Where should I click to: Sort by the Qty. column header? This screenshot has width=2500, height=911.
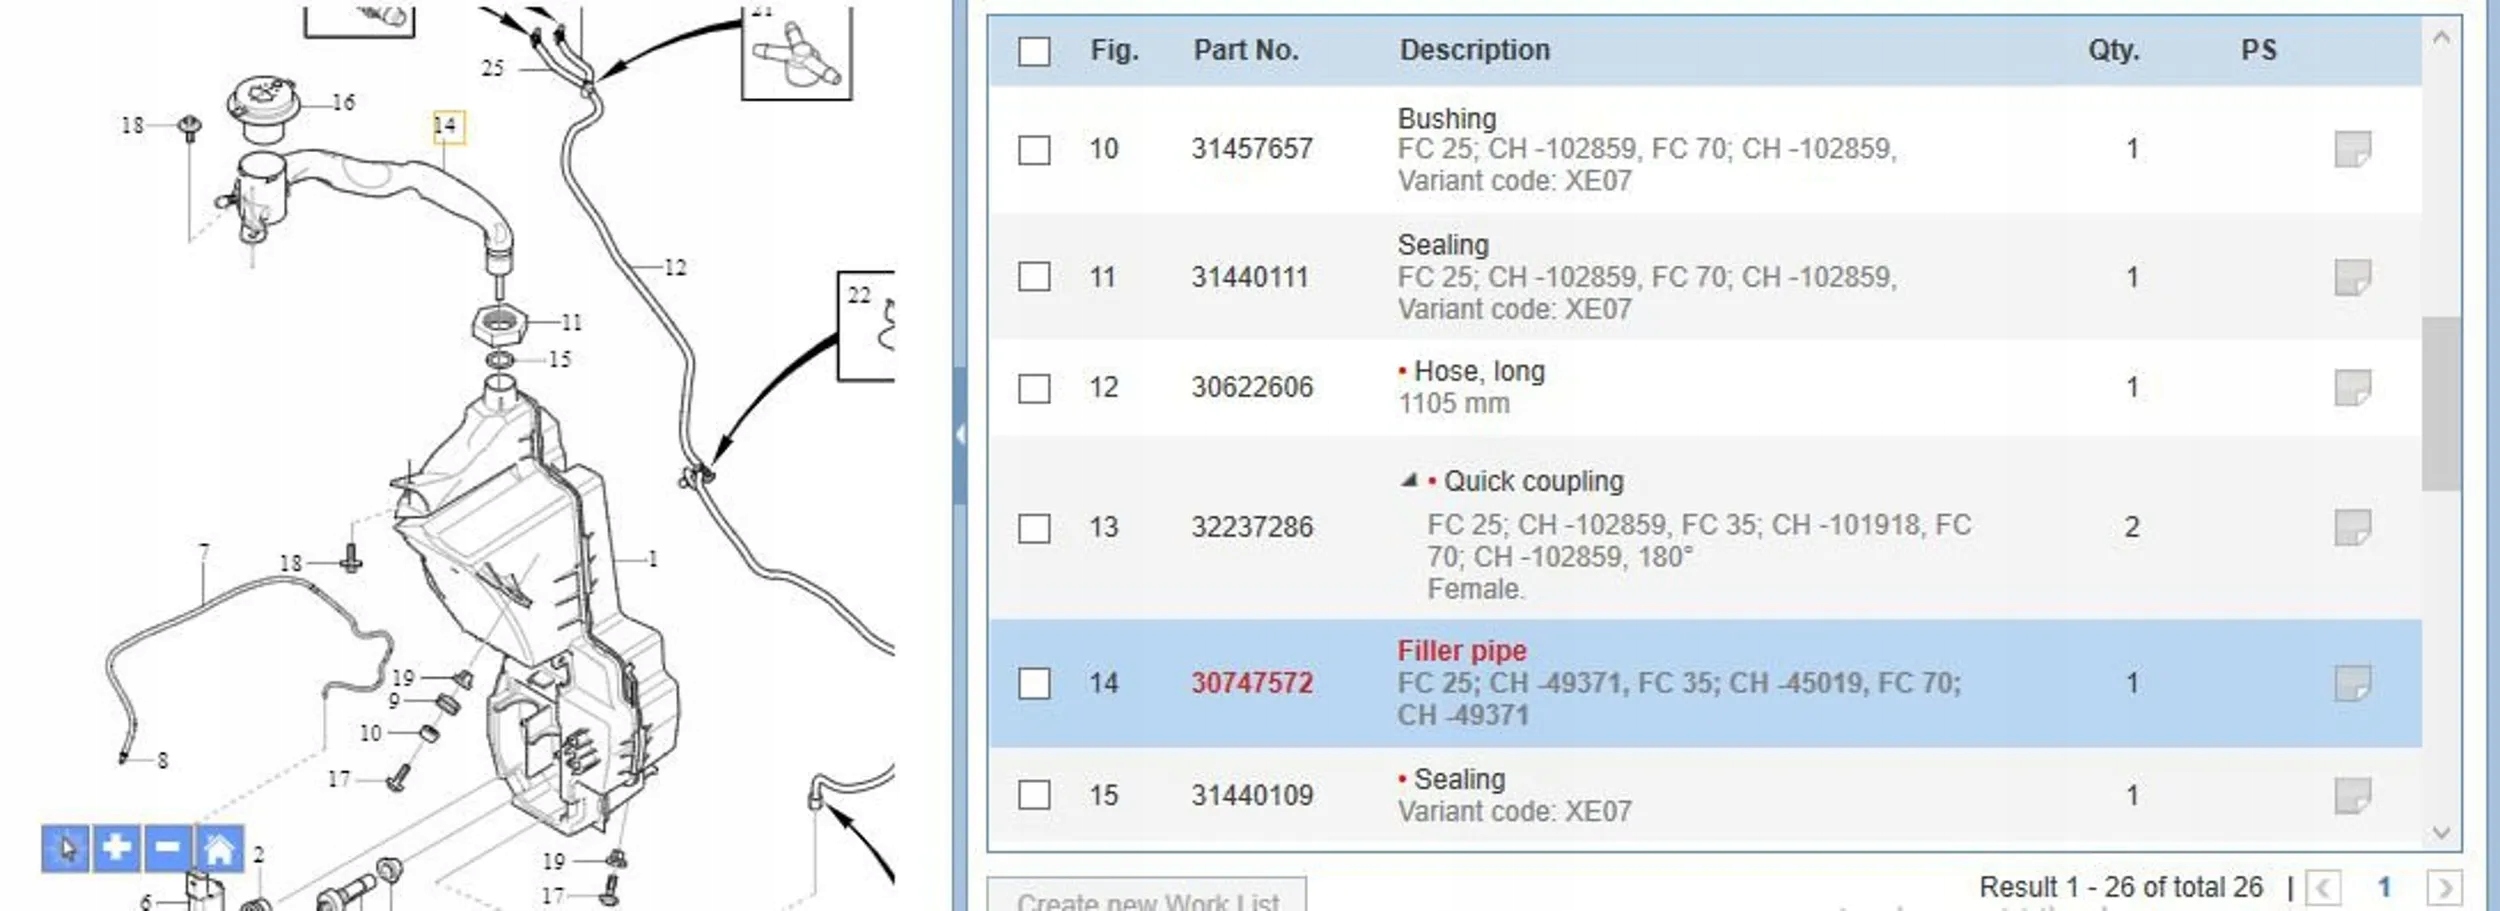(x=2114, y=50)
